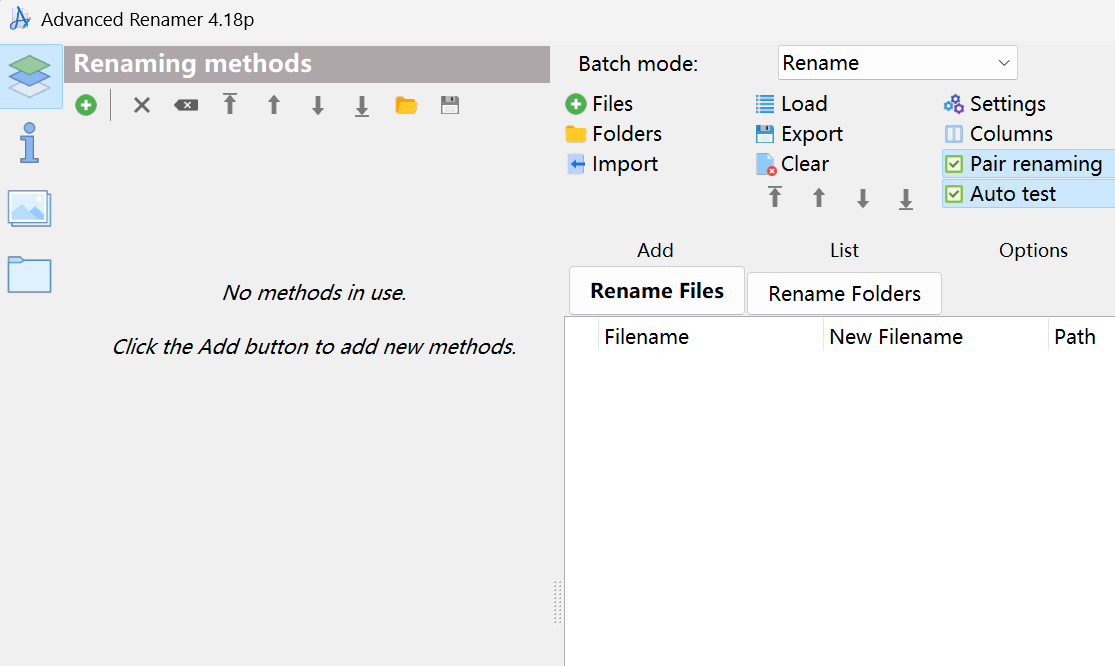The width and height of the screenshot is (1115, 666).
Task: Save the method list with the disk icon
Action: tap(449, 104)
